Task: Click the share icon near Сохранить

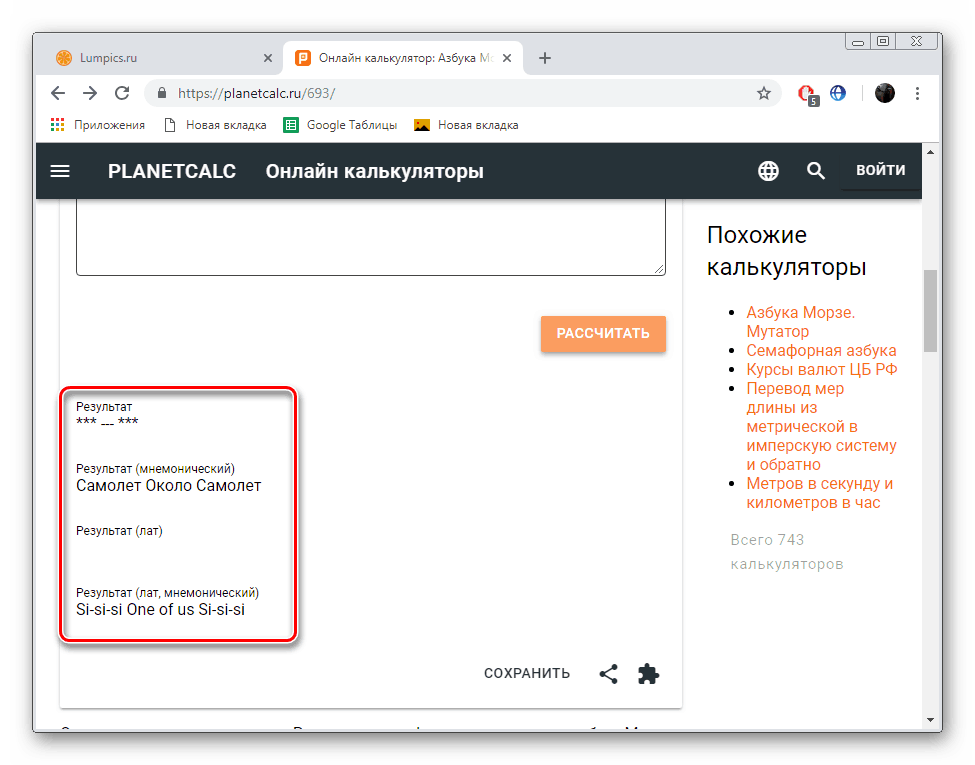Action: tap(608, 674)
